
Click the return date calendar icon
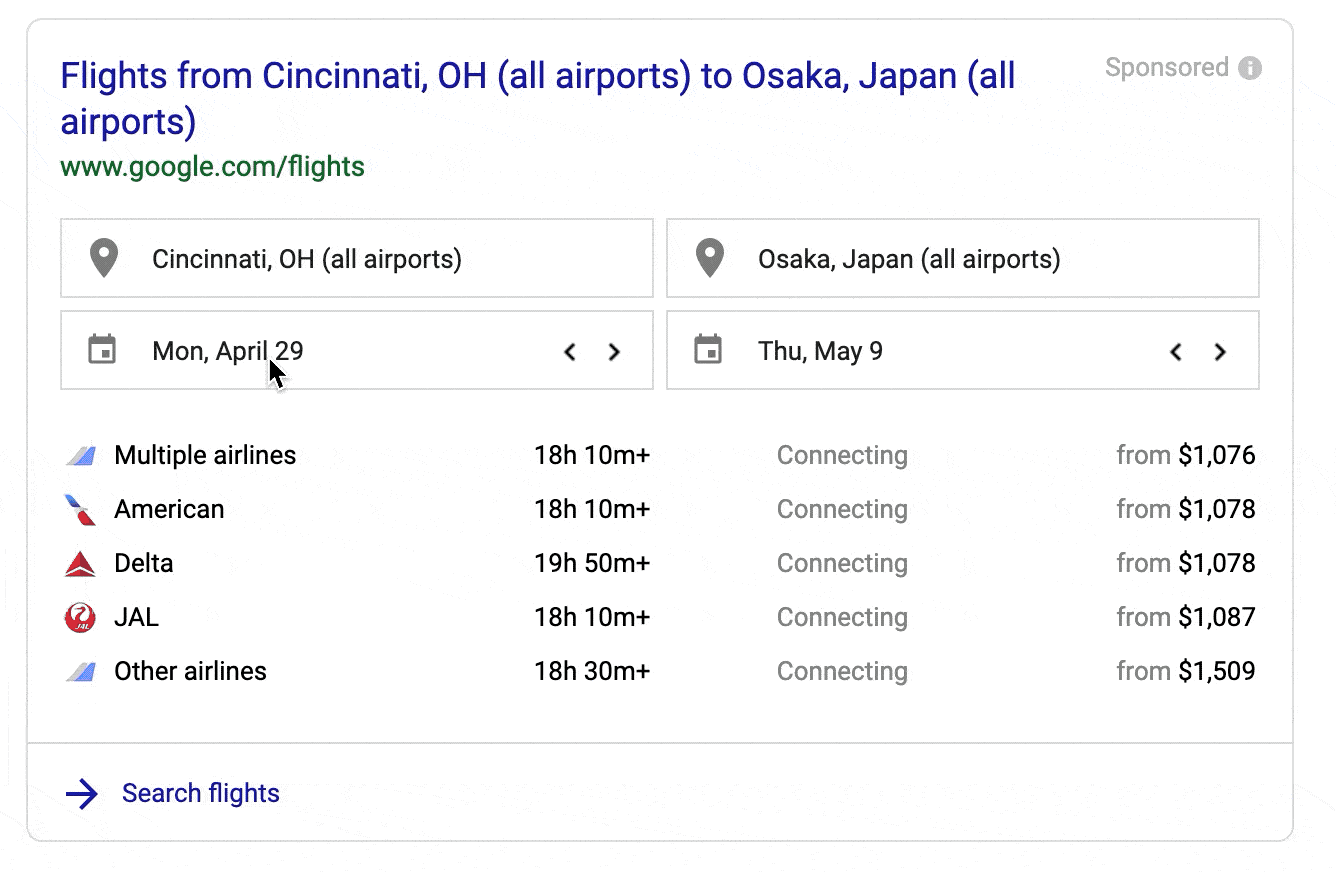pos(708,351)
